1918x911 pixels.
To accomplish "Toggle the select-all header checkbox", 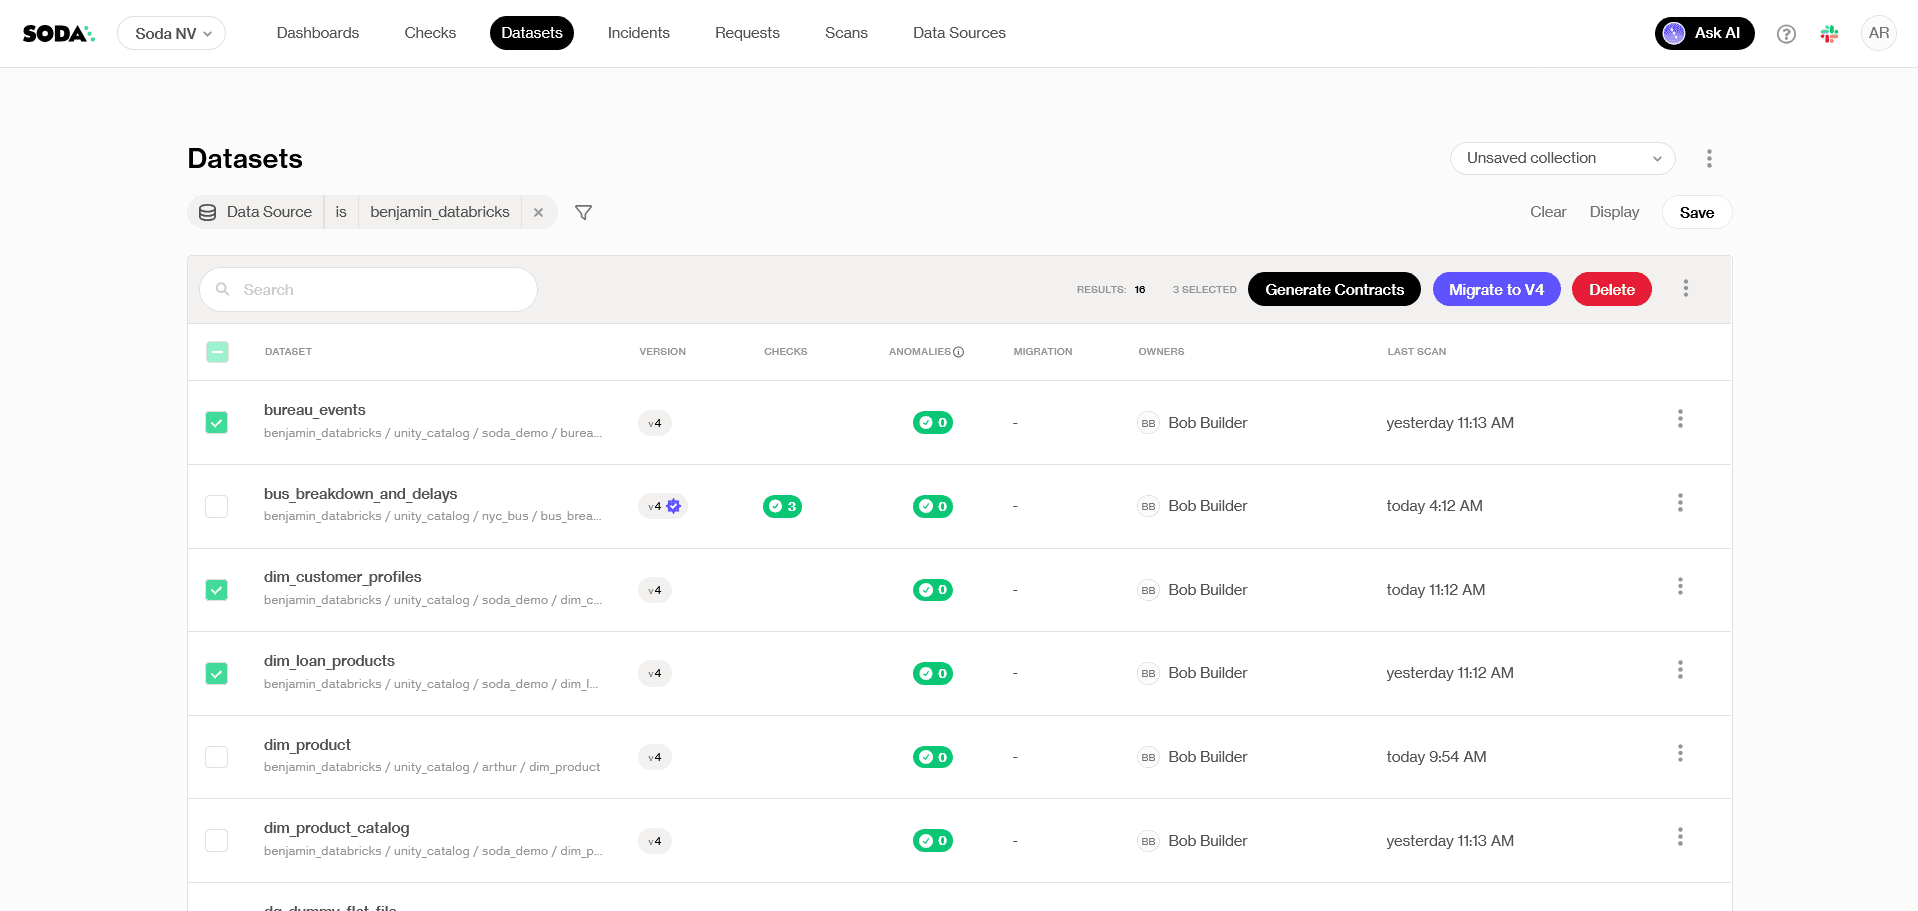I will pos(217,352).
